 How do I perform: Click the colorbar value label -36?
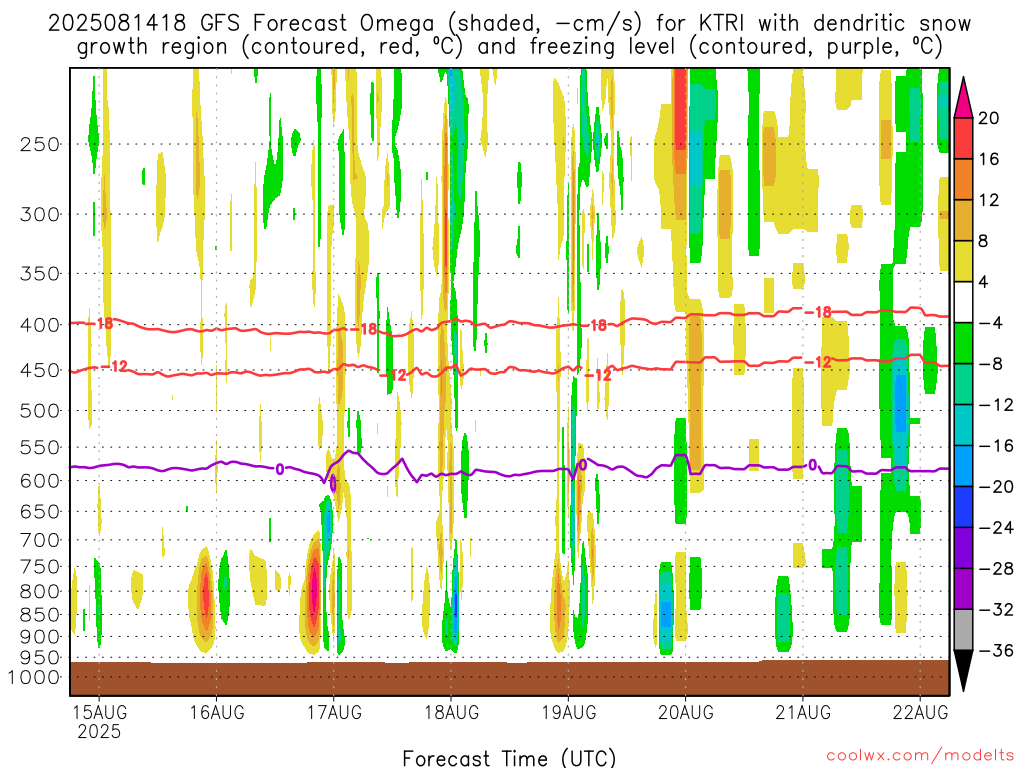coord(996,650)
